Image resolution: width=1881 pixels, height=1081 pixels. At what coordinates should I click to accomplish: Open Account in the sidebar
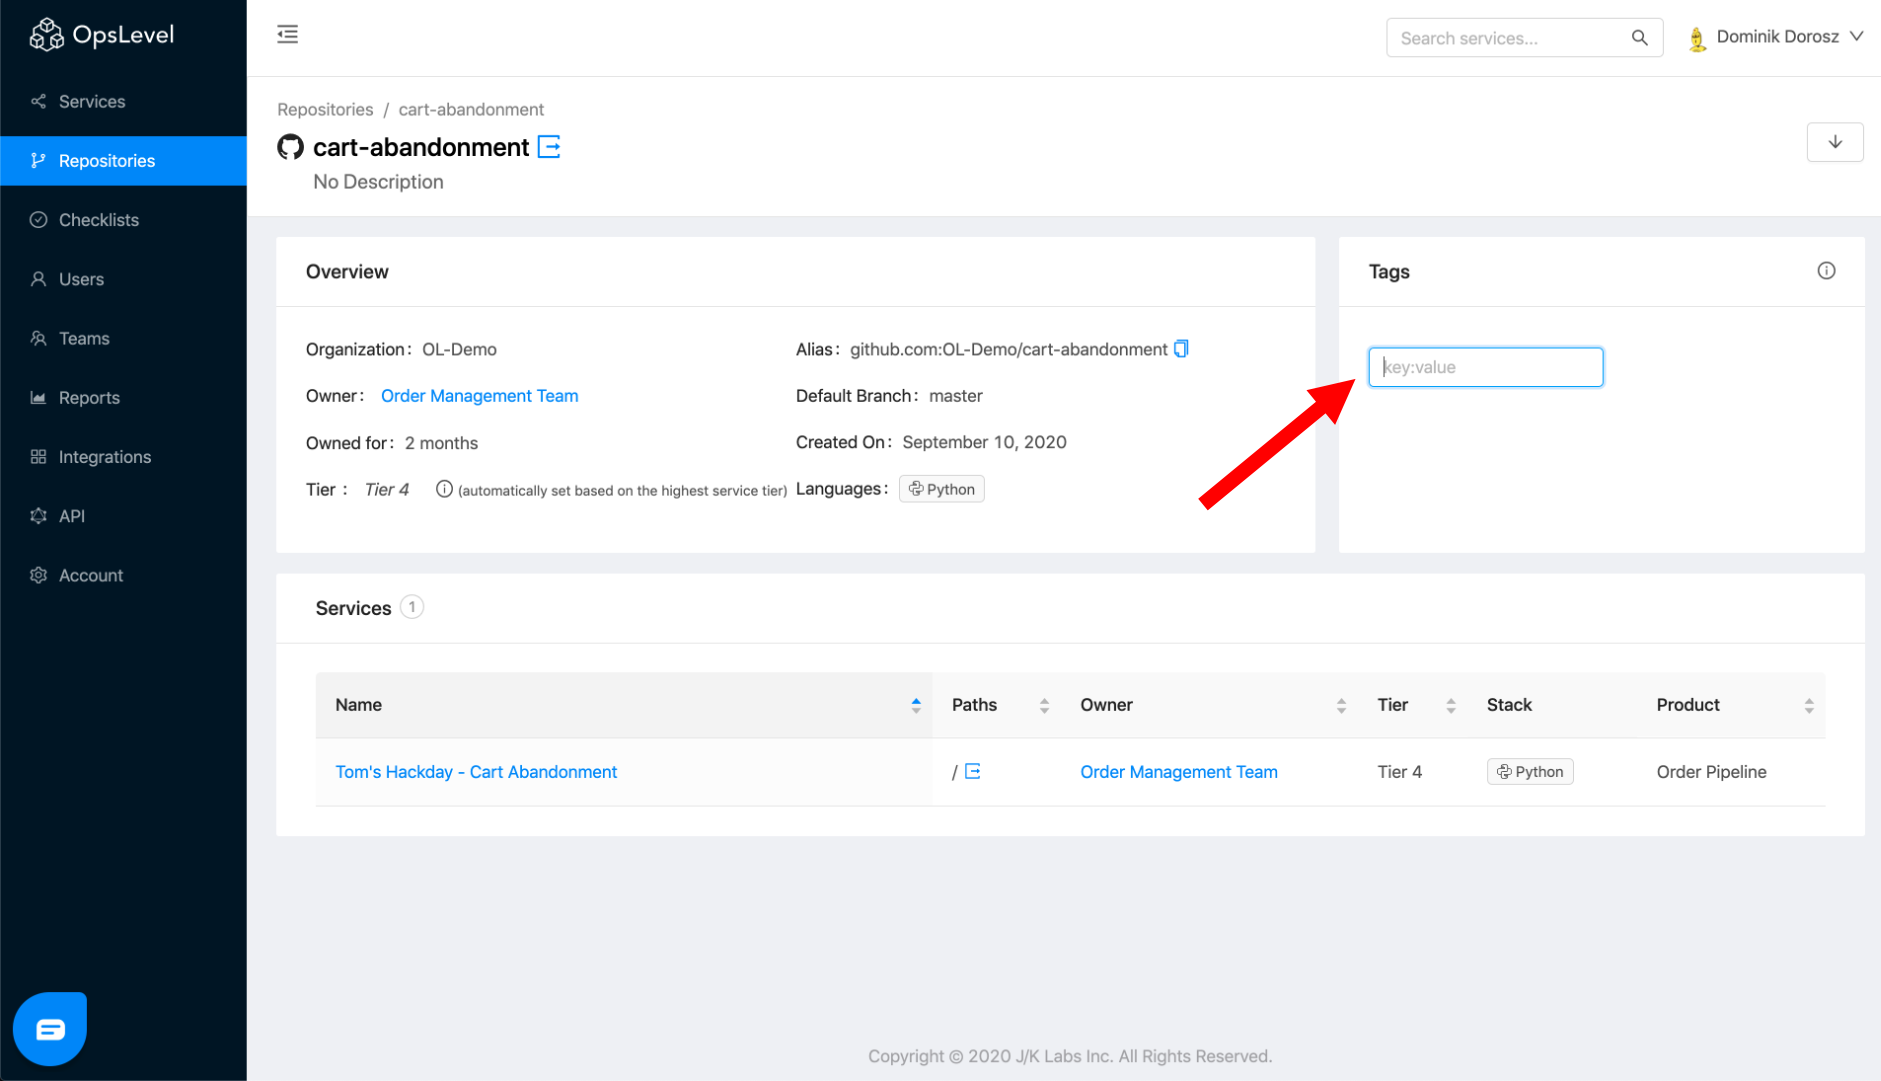click(x=123, y=575)
